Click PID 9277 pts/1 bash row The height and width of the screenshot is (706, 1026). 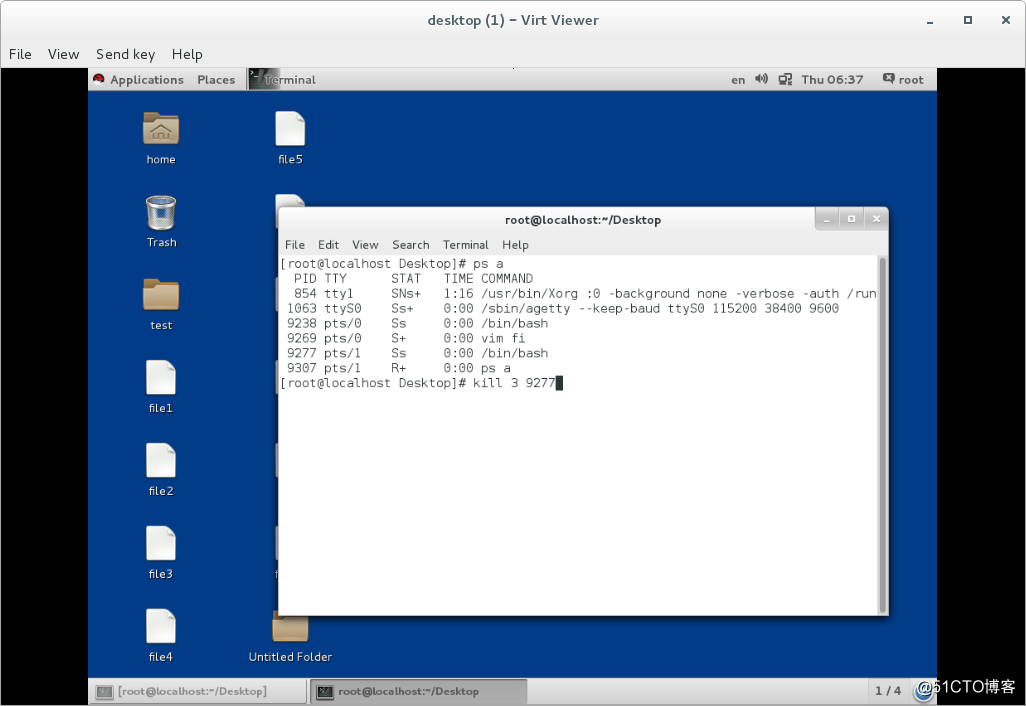(x=417, y=353)
